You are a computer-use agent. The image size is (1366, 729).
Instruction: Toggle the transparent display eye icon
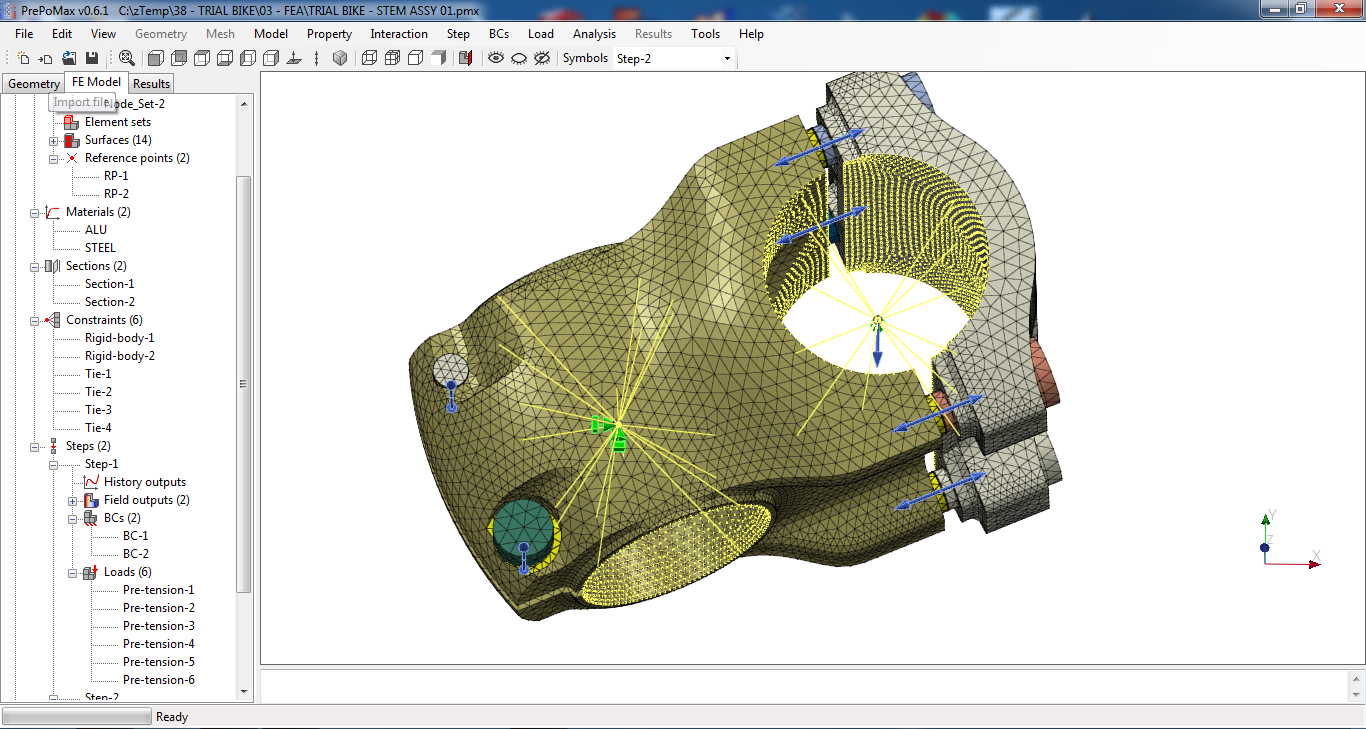(519, 57)
